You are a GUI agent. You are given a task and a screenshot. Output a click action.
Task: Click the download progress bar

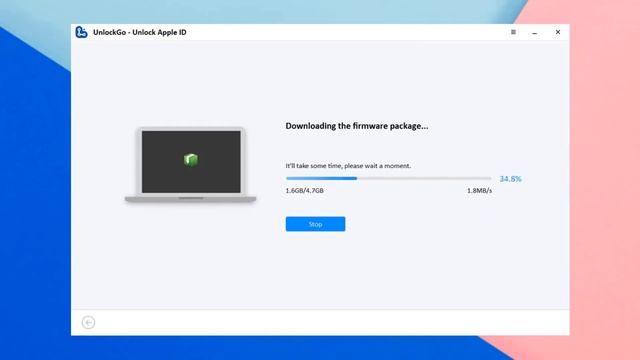(389, 178)
